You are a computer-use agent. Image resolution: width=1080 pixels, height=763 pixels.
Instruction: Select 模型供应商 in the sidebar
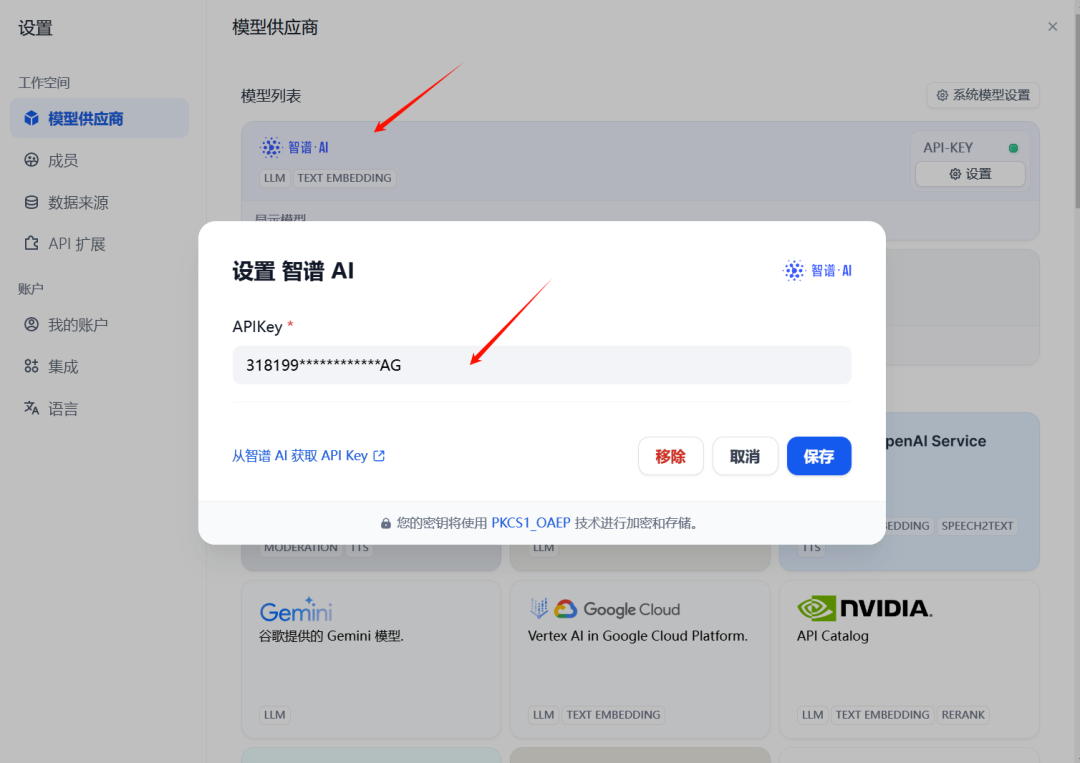[x=99, y=118]
